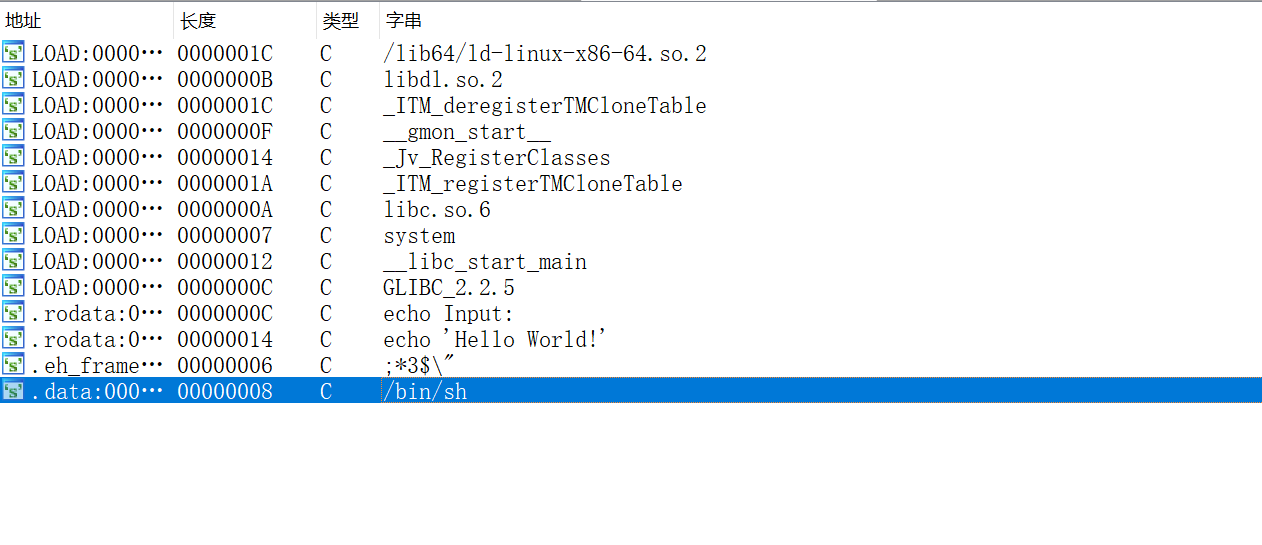Click string icon beside echo Input: row

(14, 313)
